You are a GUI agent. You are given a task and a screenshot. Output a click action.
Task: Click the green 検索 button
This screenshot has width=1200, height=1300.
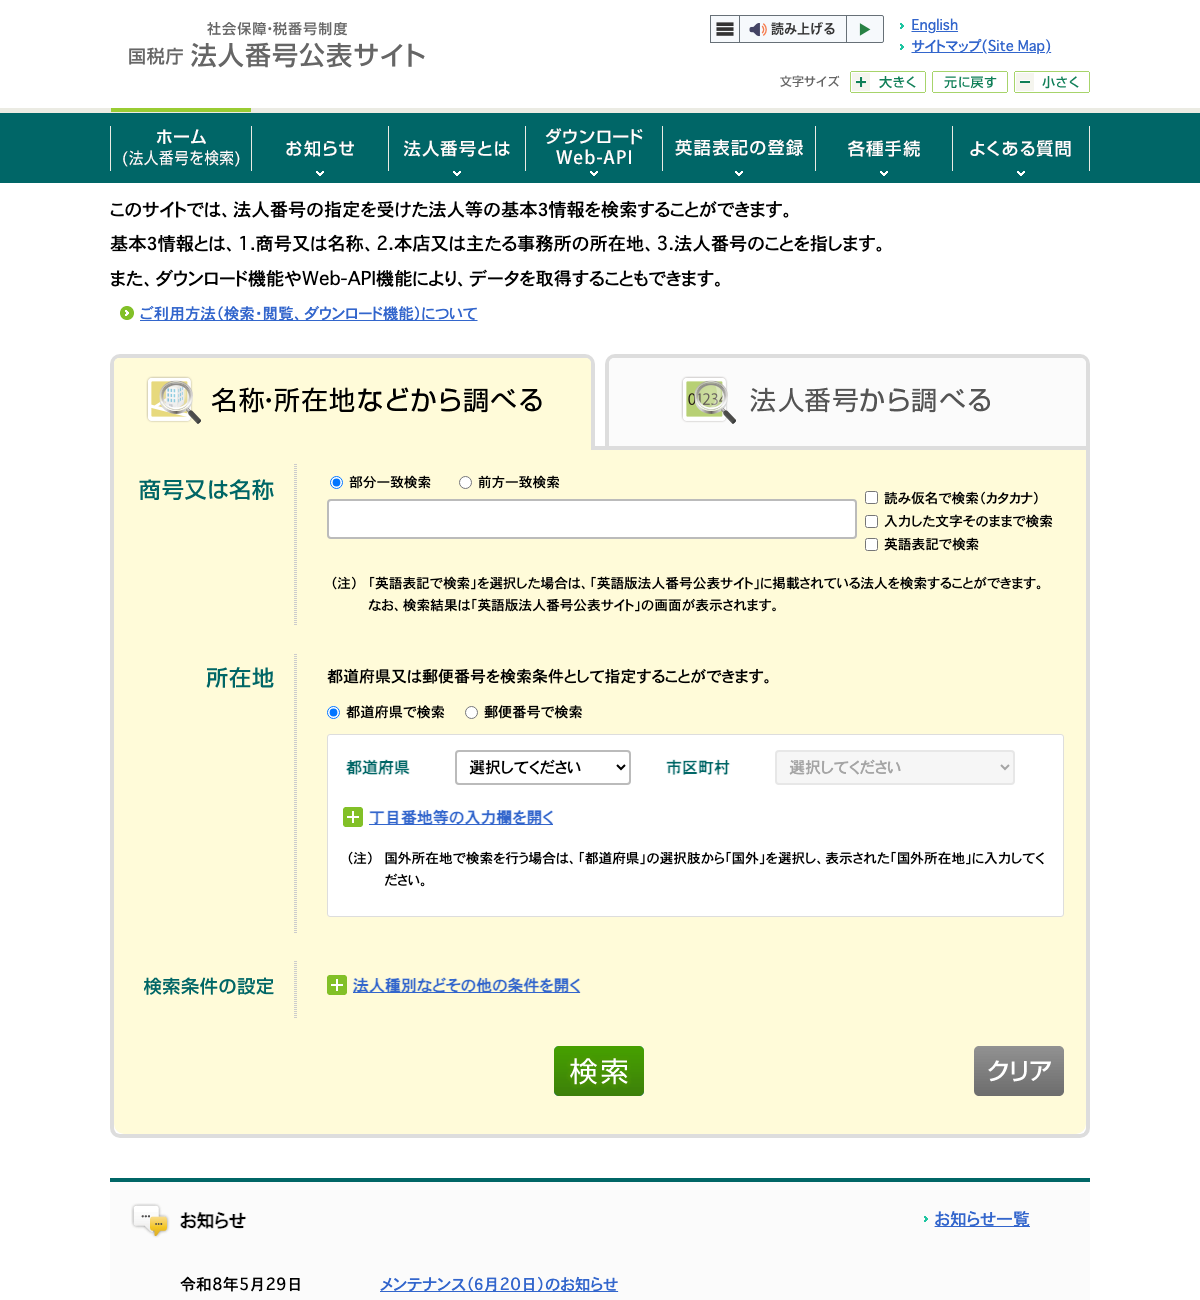tap(599, 1071)
